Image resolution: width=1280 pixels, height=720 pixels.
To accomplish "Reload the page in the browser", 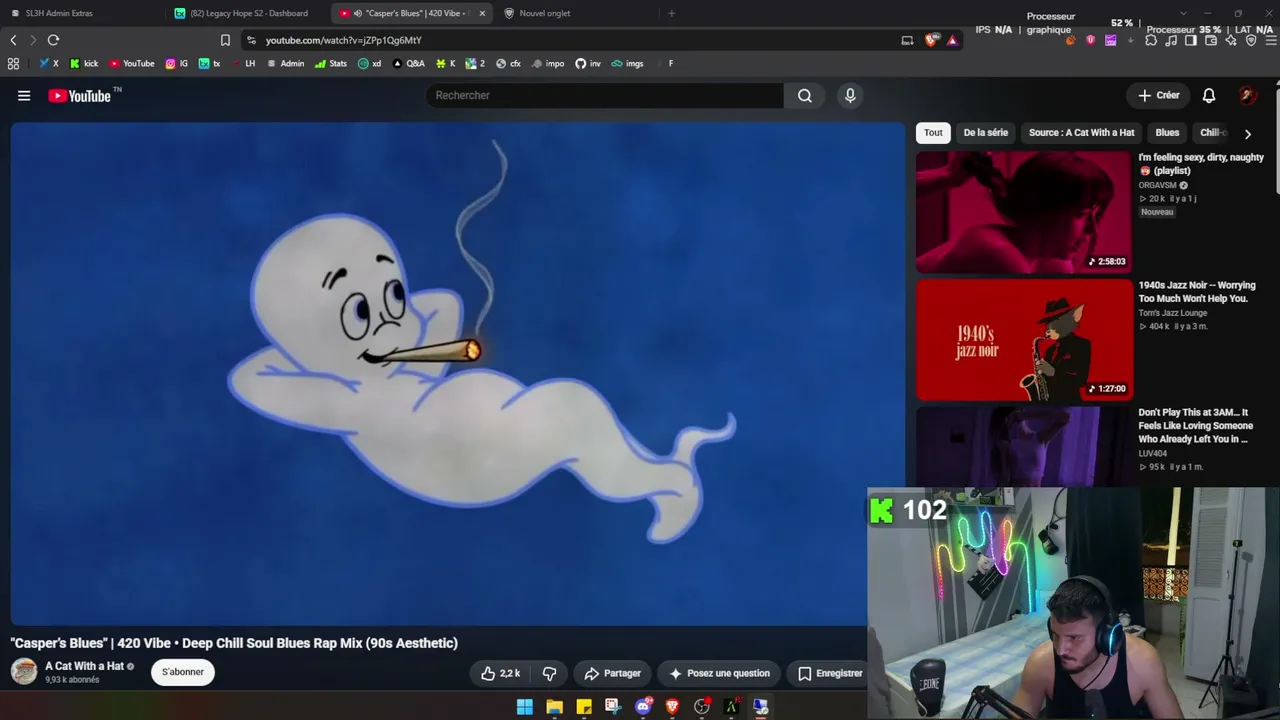I will point(53,40).
